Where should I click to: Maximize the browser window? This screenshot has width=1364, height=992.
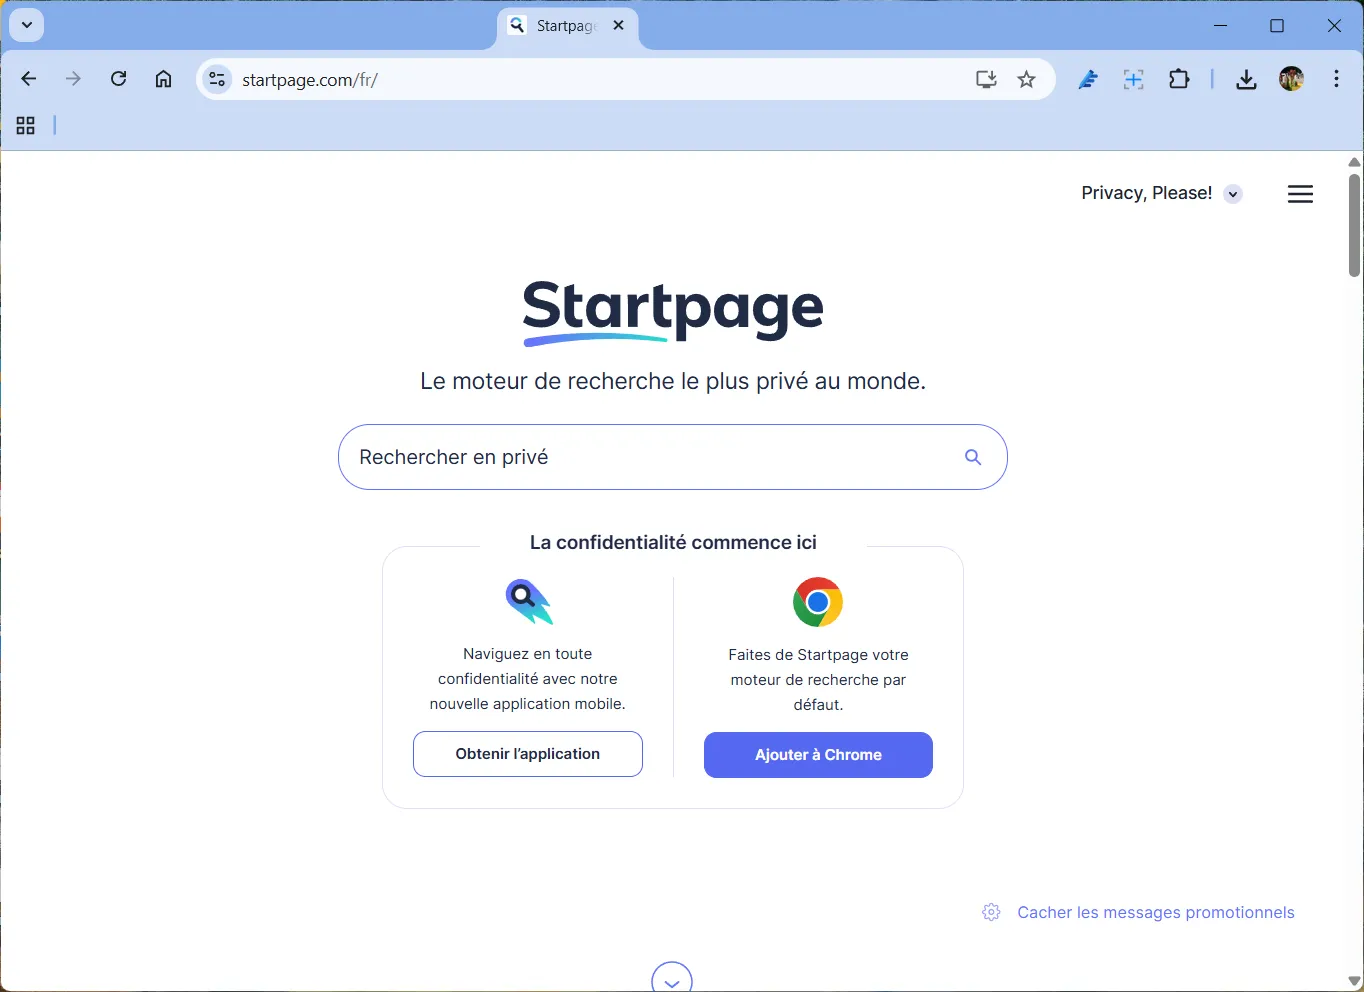click(x=1277, y=26)
